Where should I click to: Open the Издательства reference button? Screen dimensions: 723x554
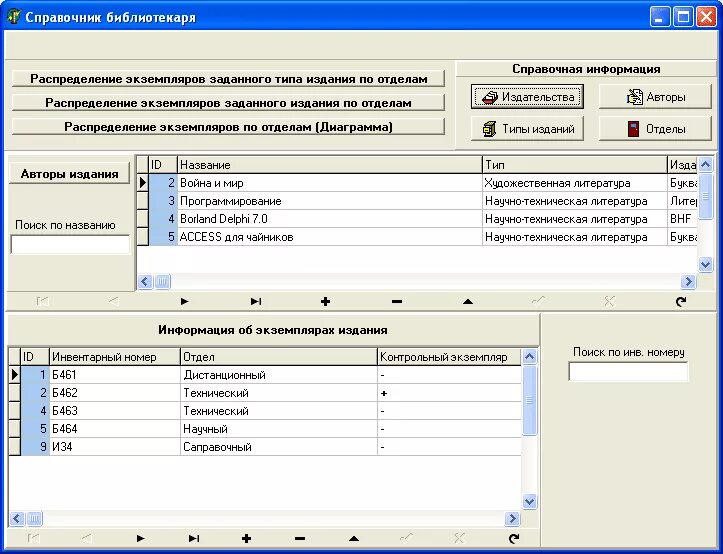click(x=527, y=97)
